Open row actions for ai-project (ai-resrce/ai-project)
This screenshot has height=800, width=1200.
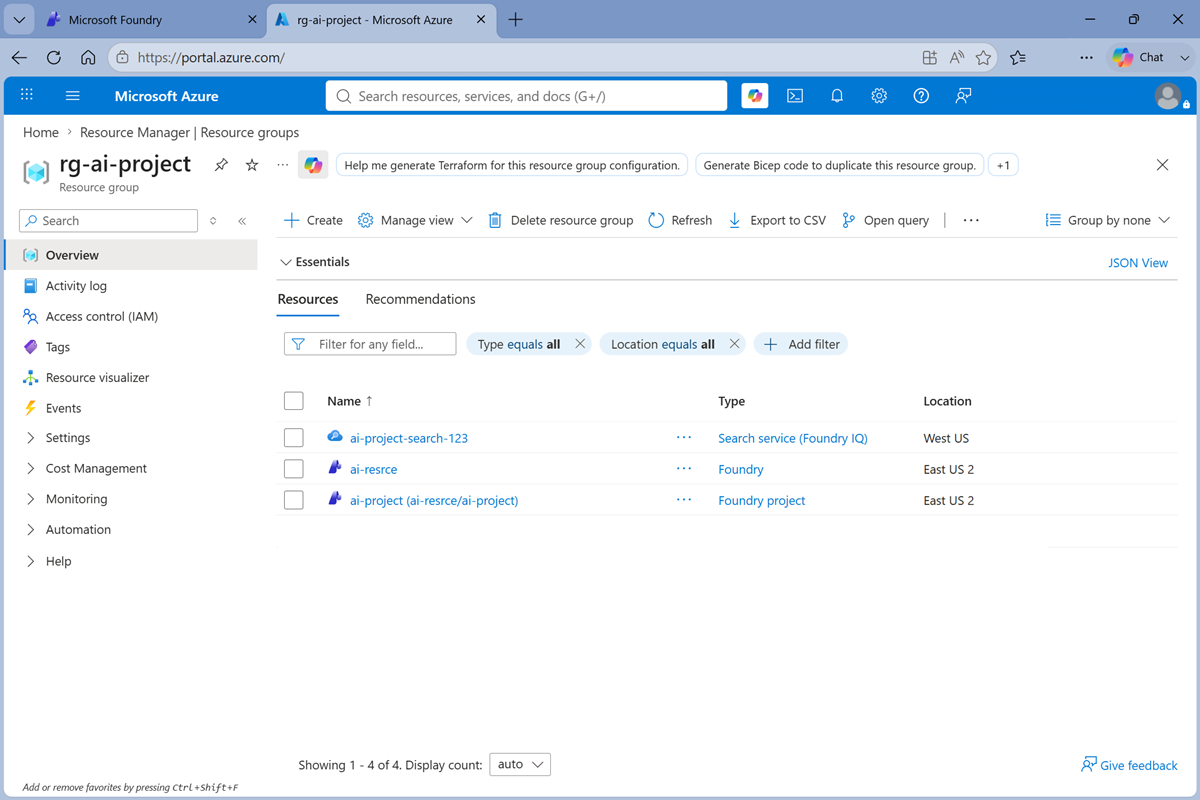[x=684, y=500]
